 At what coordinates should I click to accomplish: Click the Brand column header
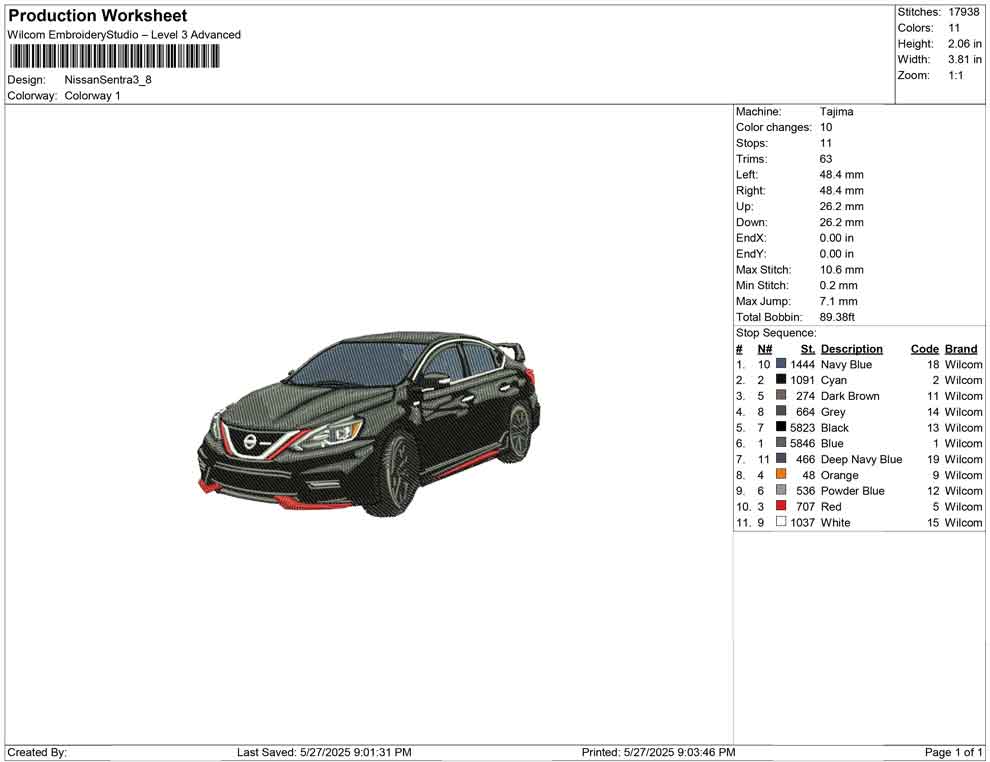961,349
